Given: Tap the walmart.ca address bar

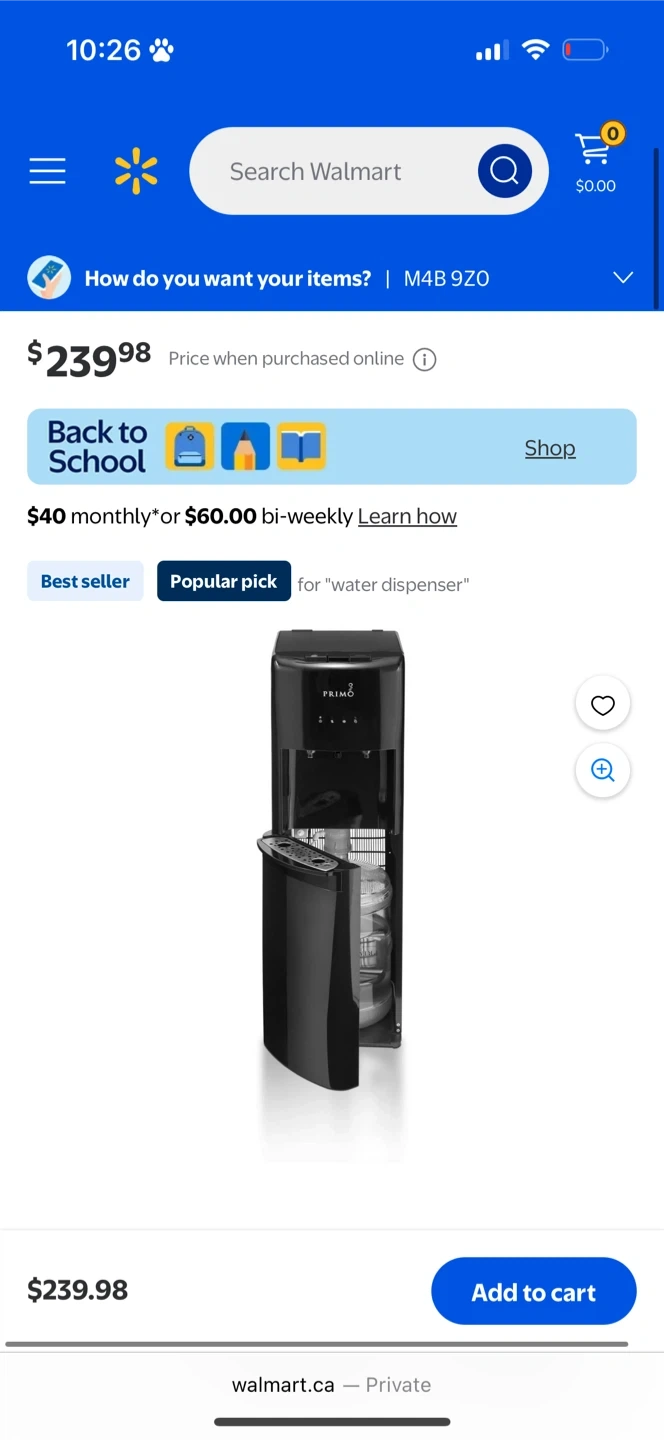Looking at the screenshot, I should tap(332, 1385).
